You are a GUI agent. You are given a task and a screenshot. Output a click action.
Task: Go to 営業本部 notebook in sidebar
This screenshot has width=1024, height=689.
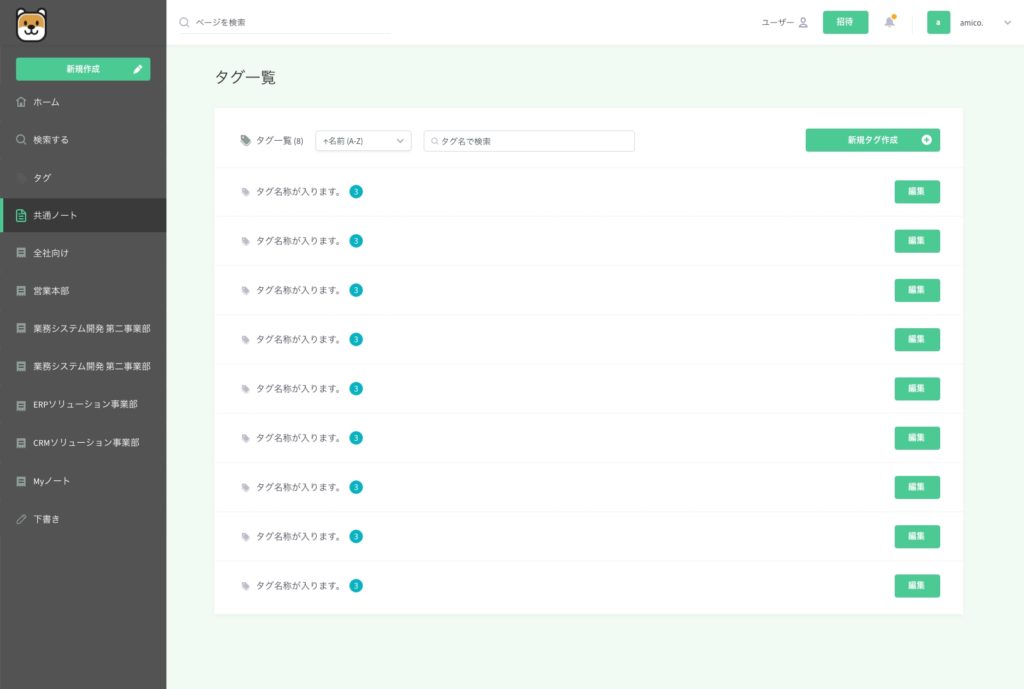click(x=50, y=291)
